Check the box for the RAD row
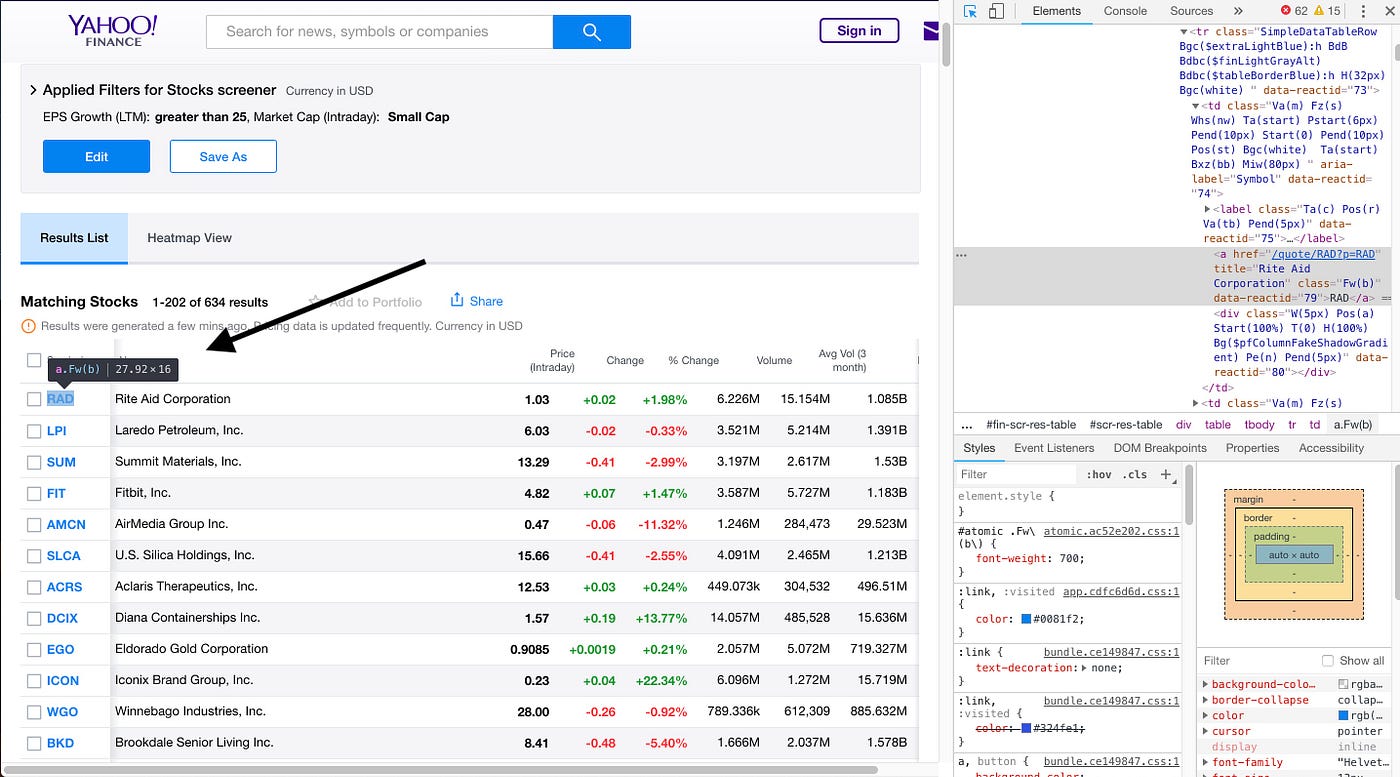The width and height of the screenshot is (1400, 777). [x=34, y=399]
